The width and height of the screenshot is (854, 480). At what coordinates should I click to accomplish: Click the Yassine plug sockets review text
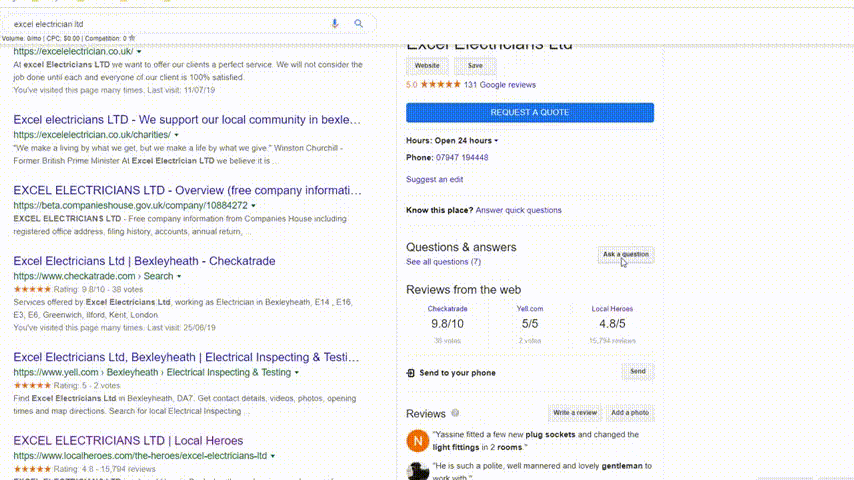tap(536, 441)
